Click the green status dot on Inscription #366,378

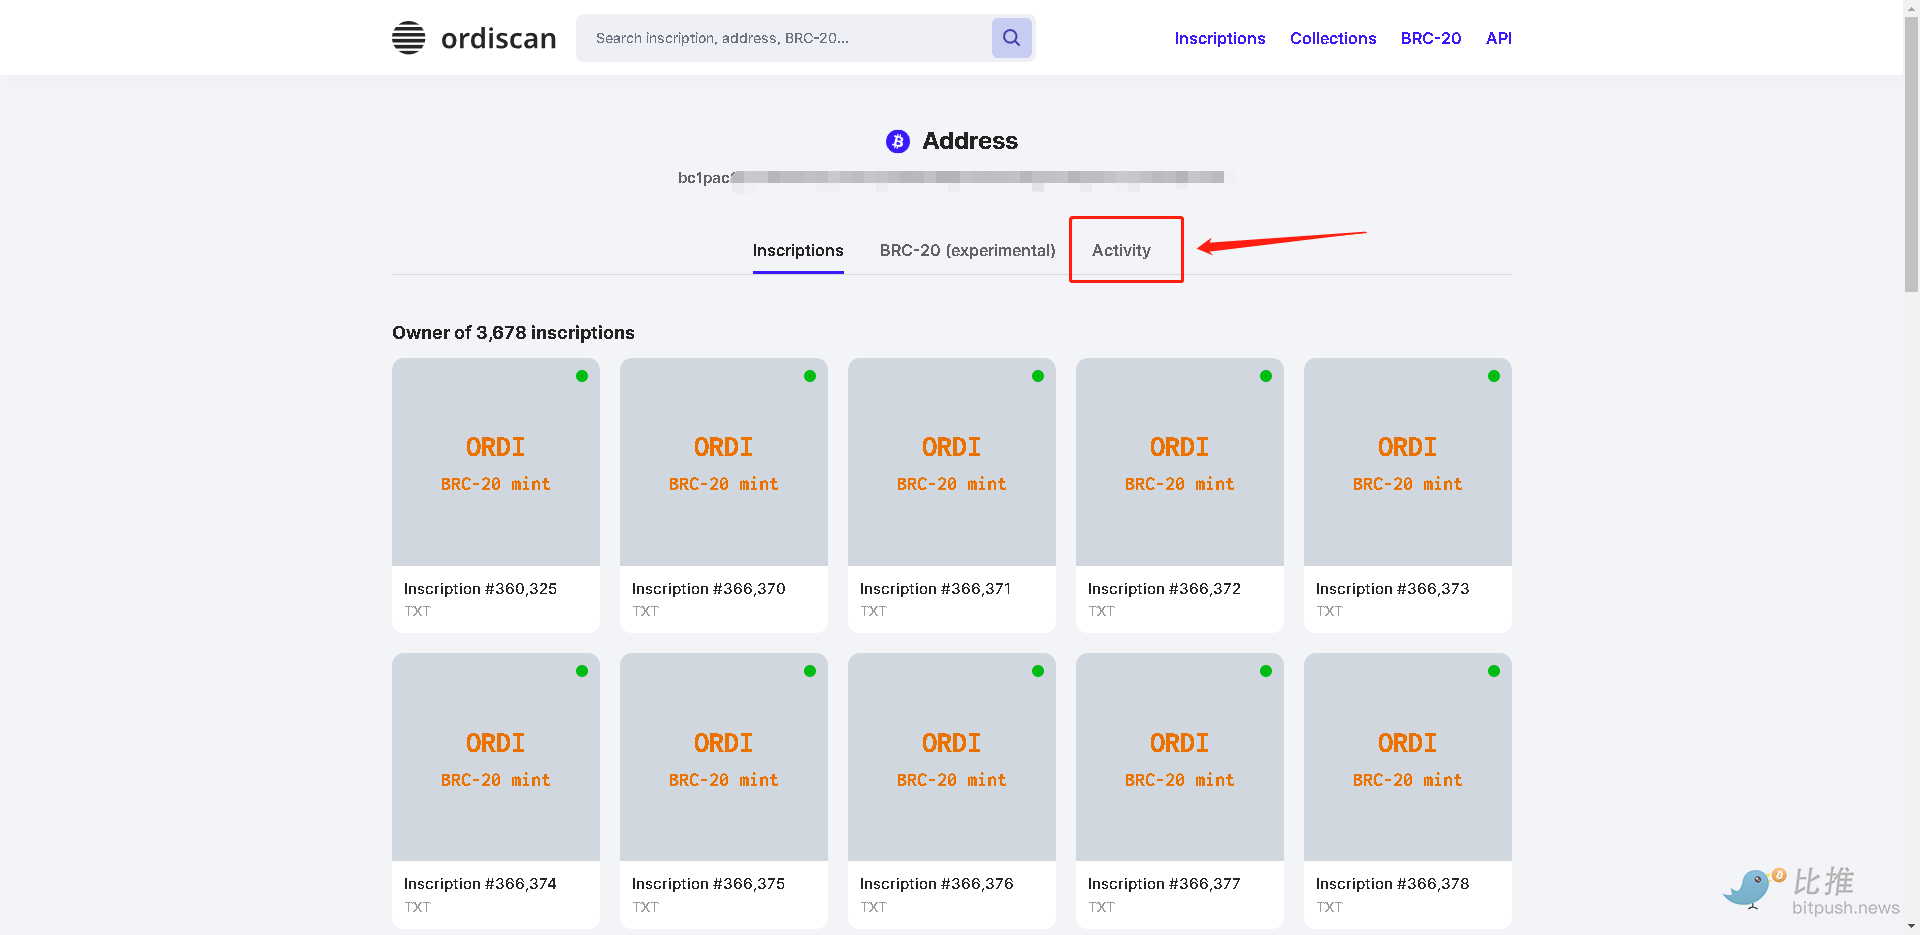click(1494, 671)
